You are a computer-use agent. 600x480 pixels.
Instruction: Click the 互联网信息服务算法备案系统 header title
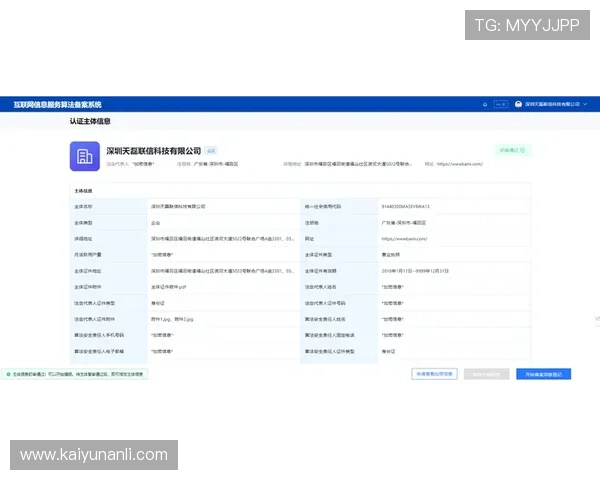tap(57, 104)
